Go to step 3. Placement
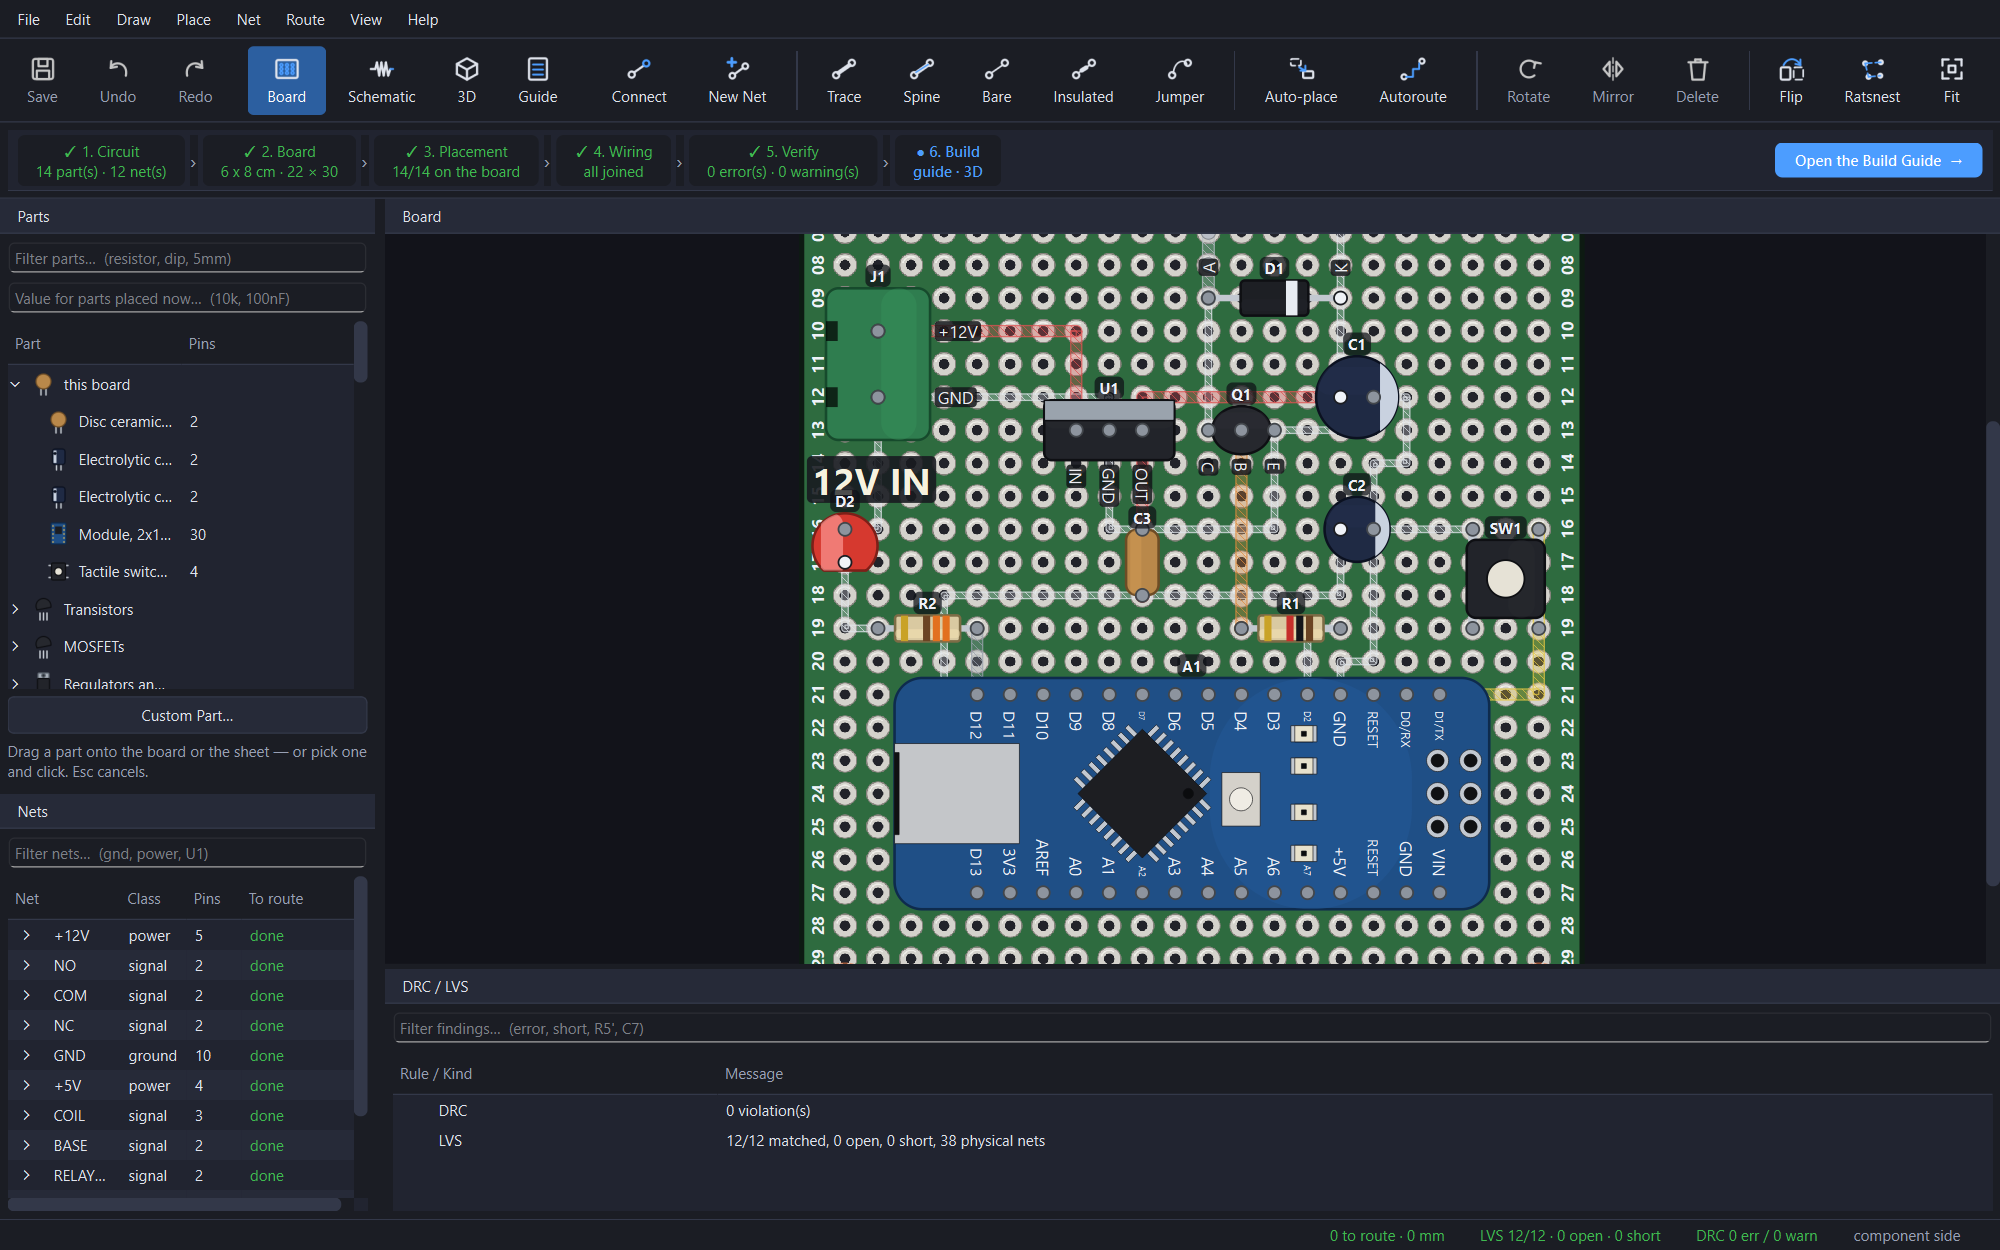The height and width of the screenshot is (1250, 2000). 456,161
